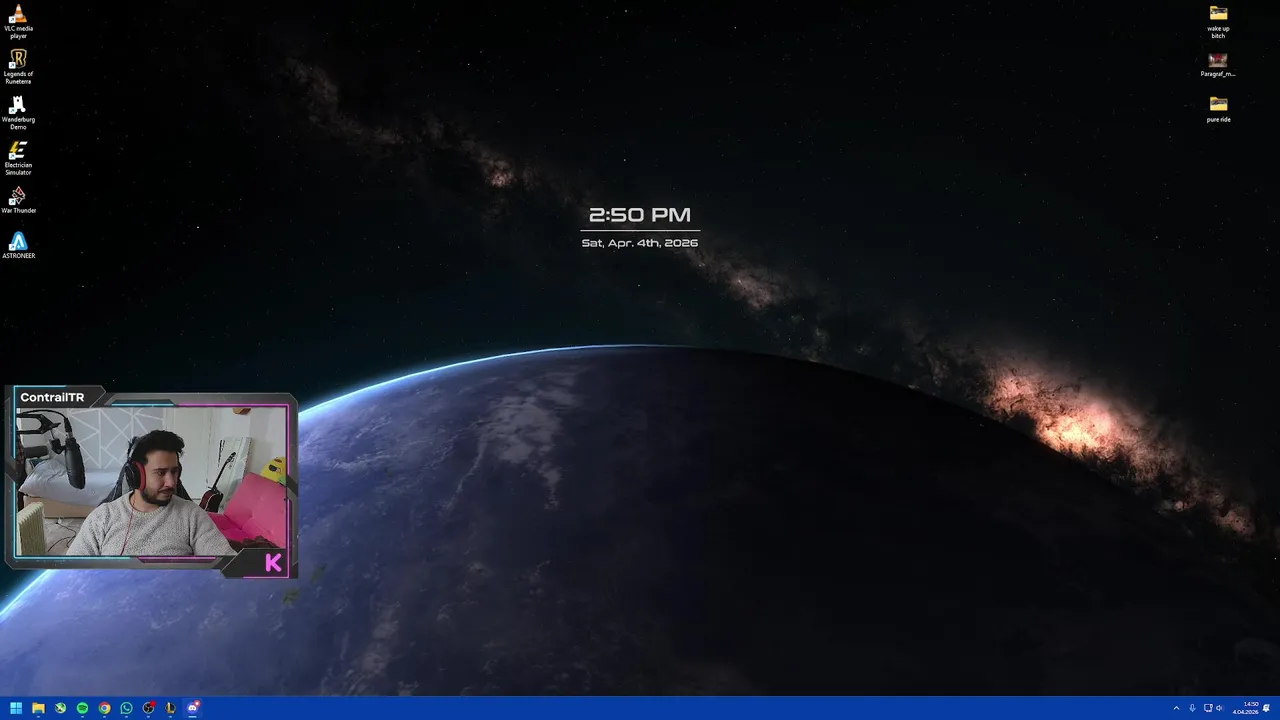Click the ContrailTR webcam overlay label

pos(52,397)
